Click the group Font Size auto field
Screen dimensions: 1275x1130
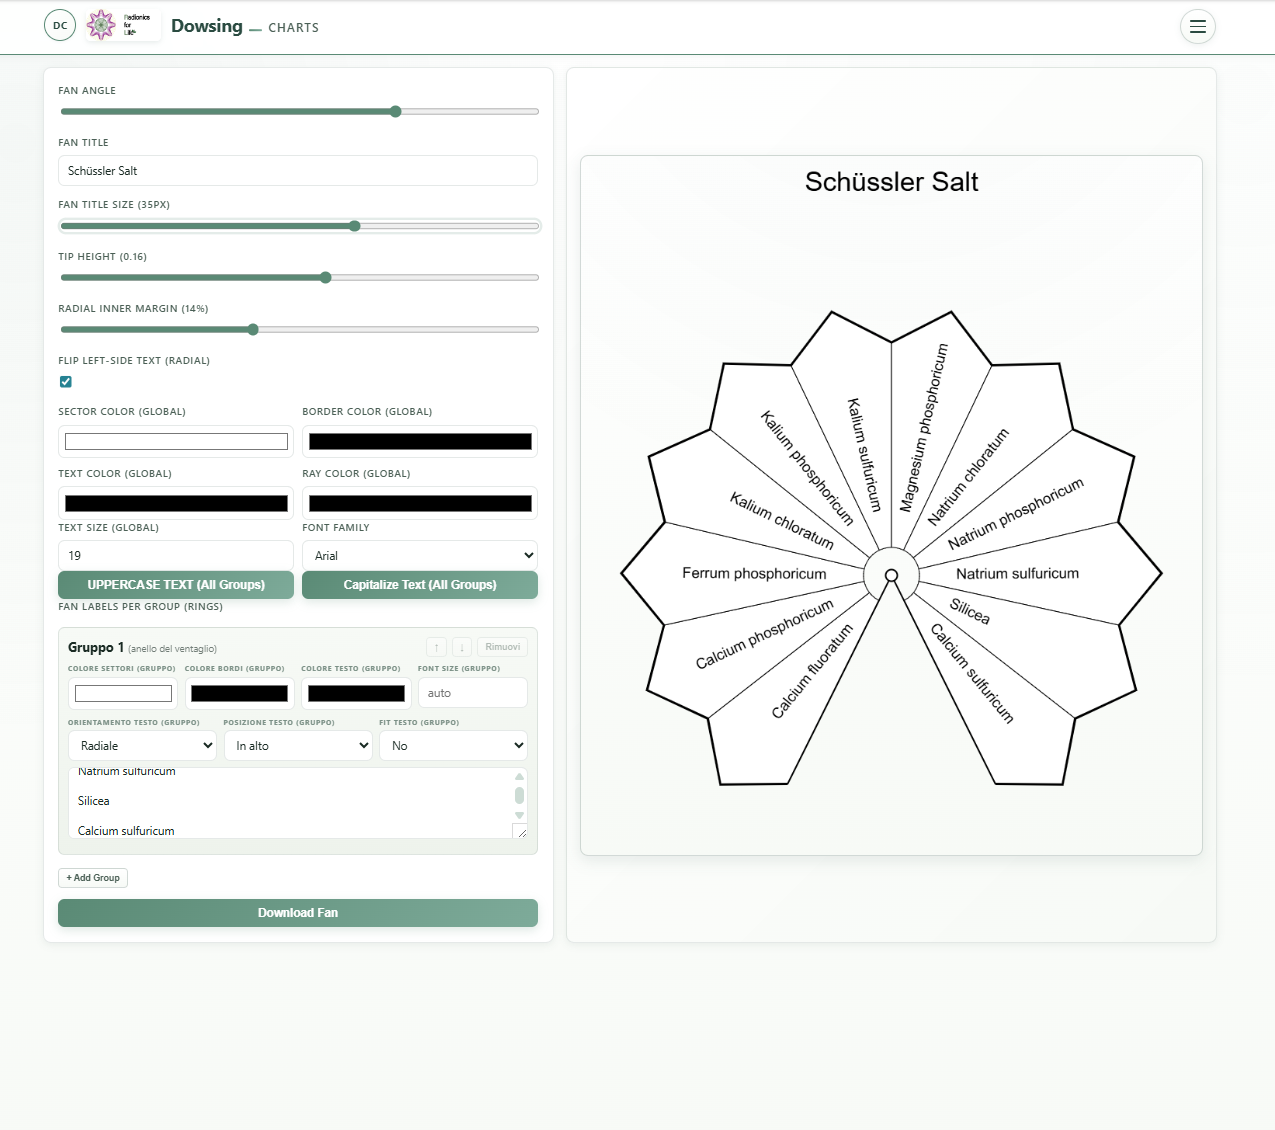473,693
